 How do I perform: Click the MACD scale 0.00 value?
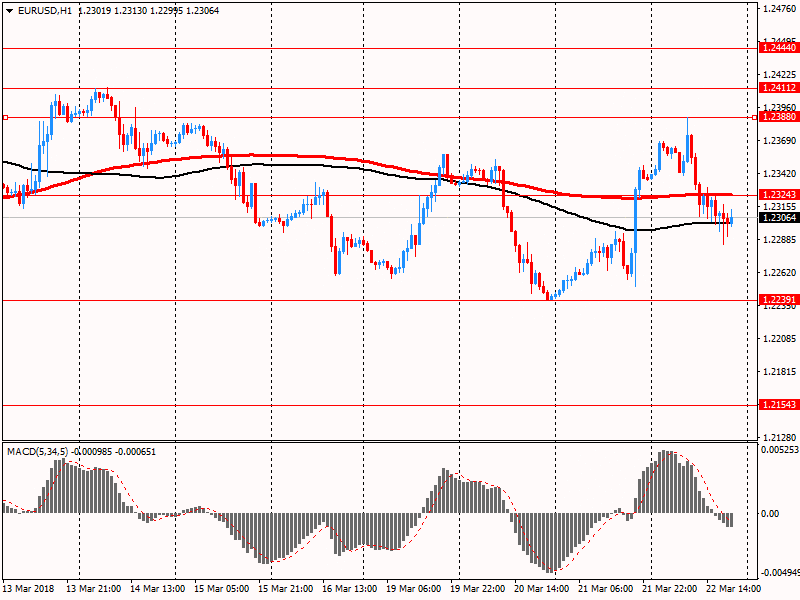[x=770, y=514]
